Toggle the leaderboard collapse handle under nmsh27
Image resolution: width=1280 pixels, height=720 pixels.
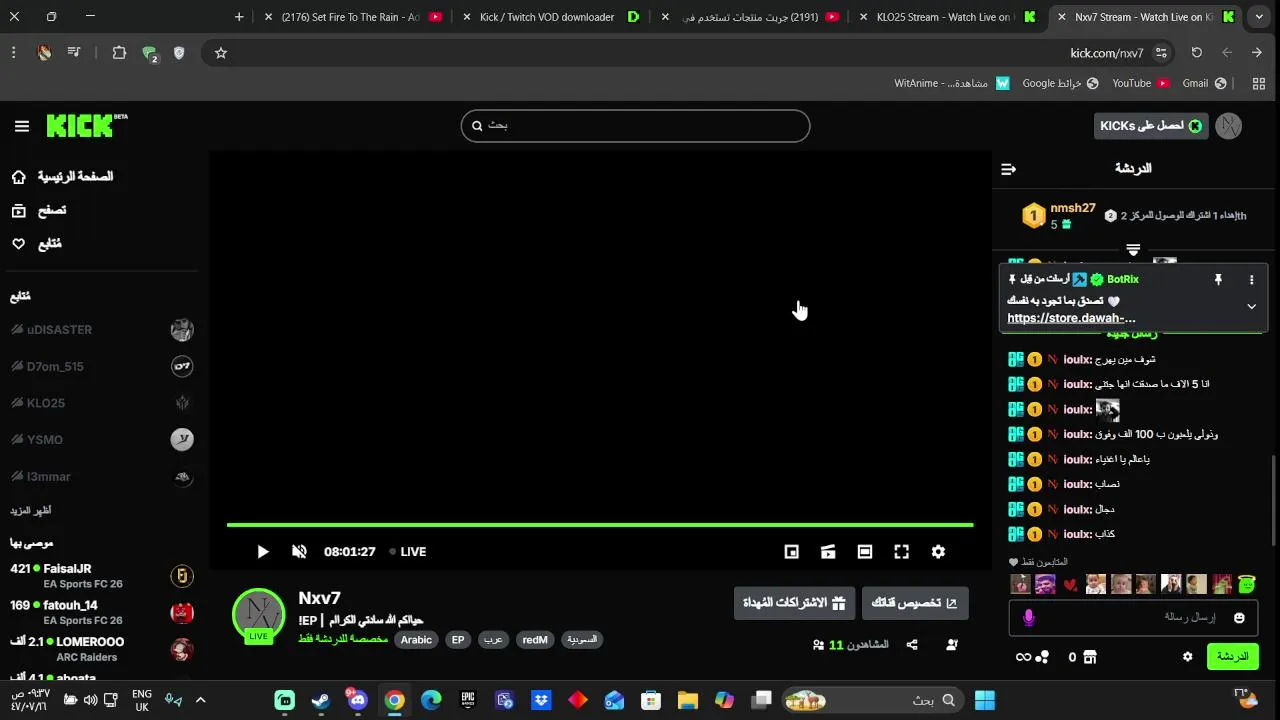[x=1133, y=250]
